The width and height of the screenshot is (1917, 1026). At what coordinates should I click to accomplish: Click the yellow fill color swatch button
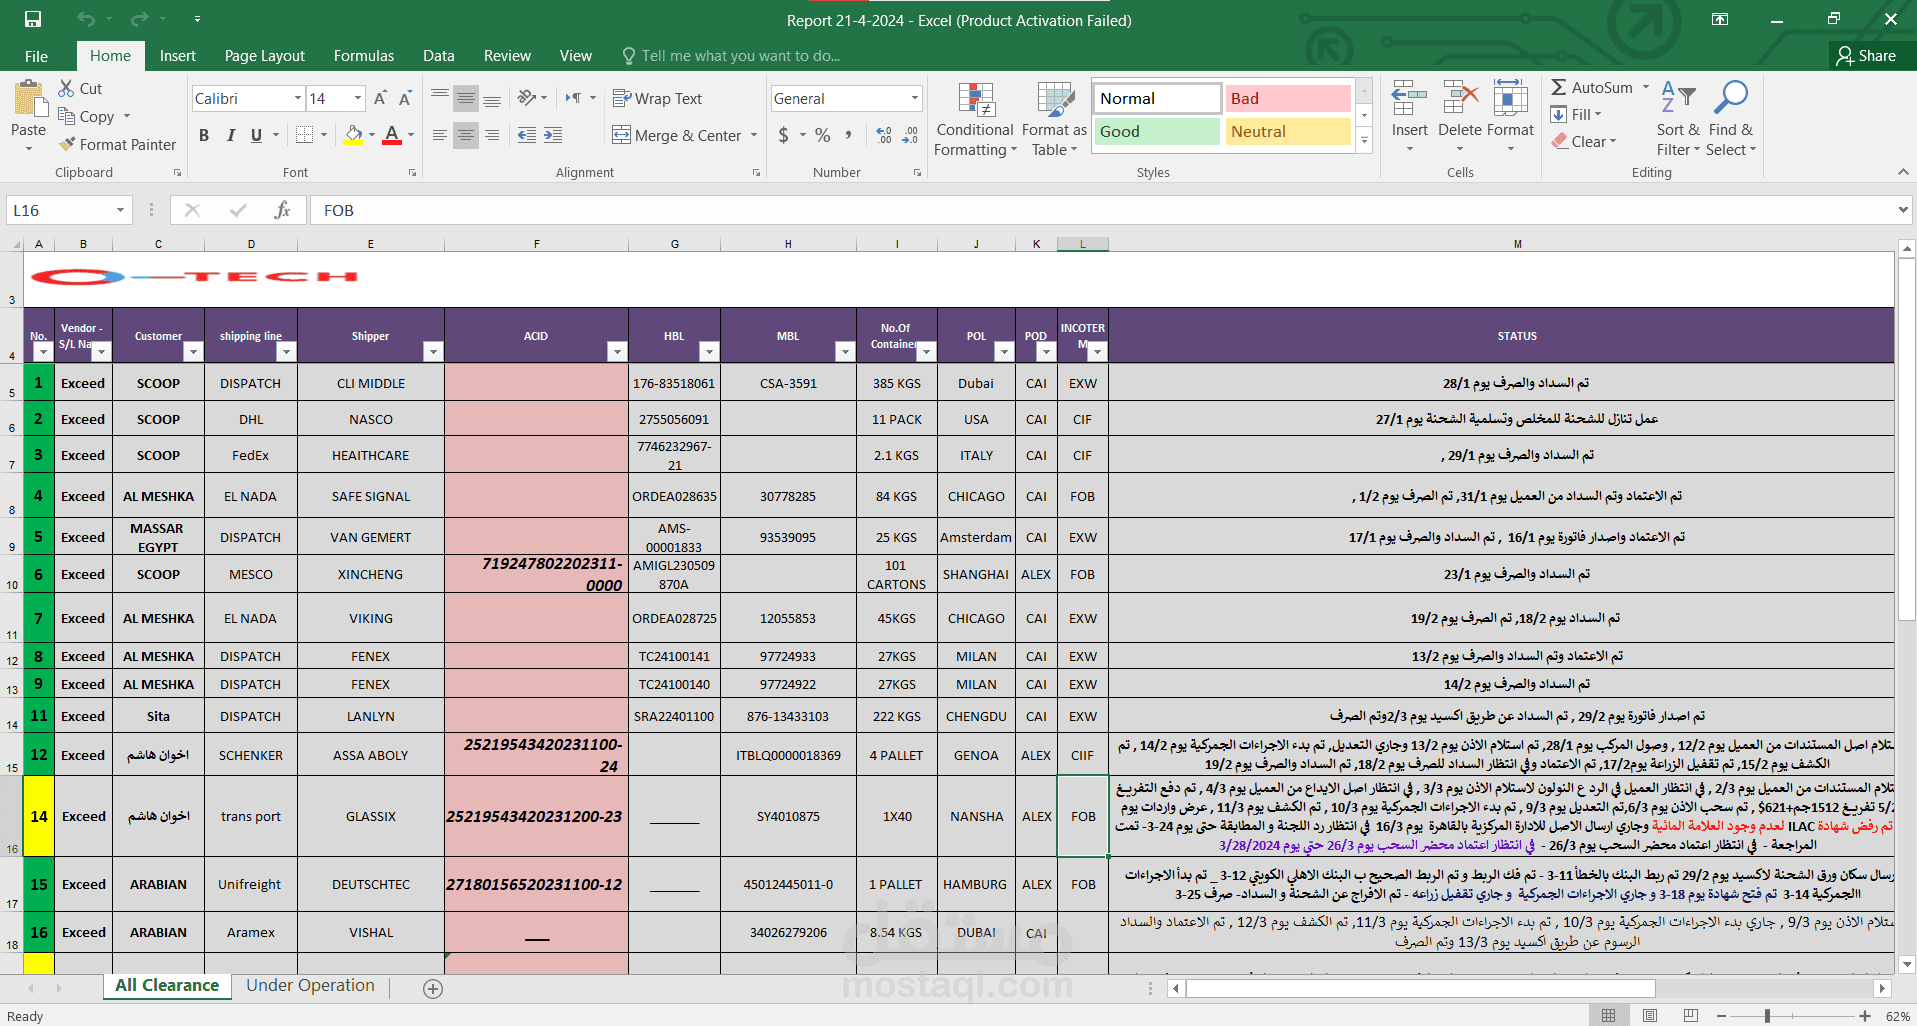(x=354, y=135)
